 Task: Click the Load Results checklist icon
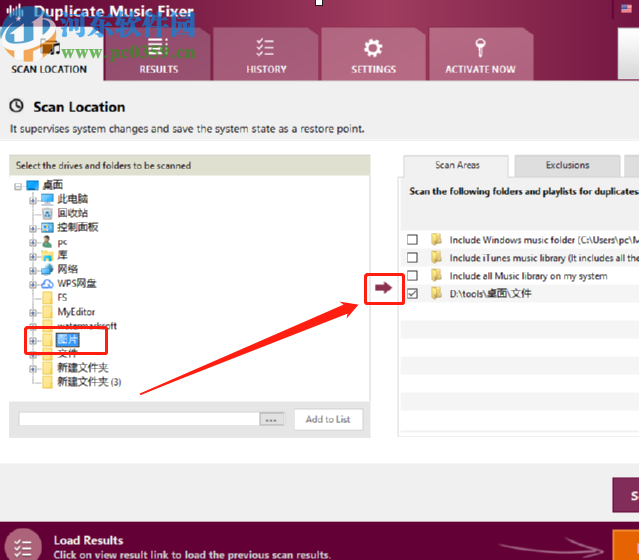23,546
